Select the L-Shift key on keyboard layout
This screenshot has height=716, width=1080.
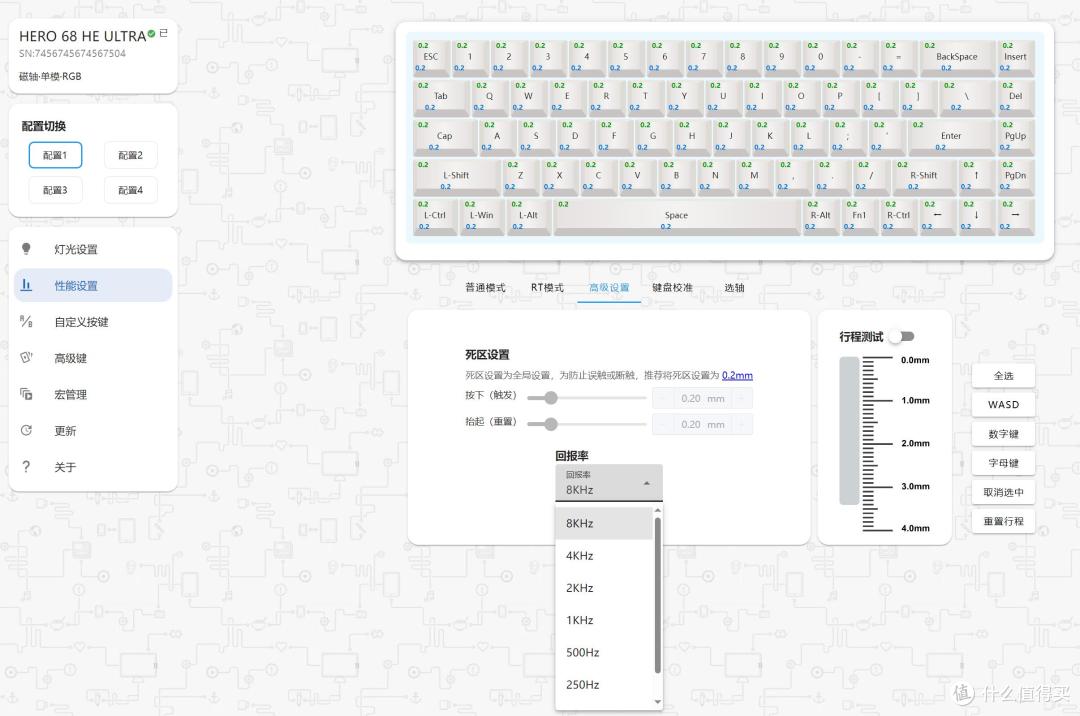tap(456, 176)
